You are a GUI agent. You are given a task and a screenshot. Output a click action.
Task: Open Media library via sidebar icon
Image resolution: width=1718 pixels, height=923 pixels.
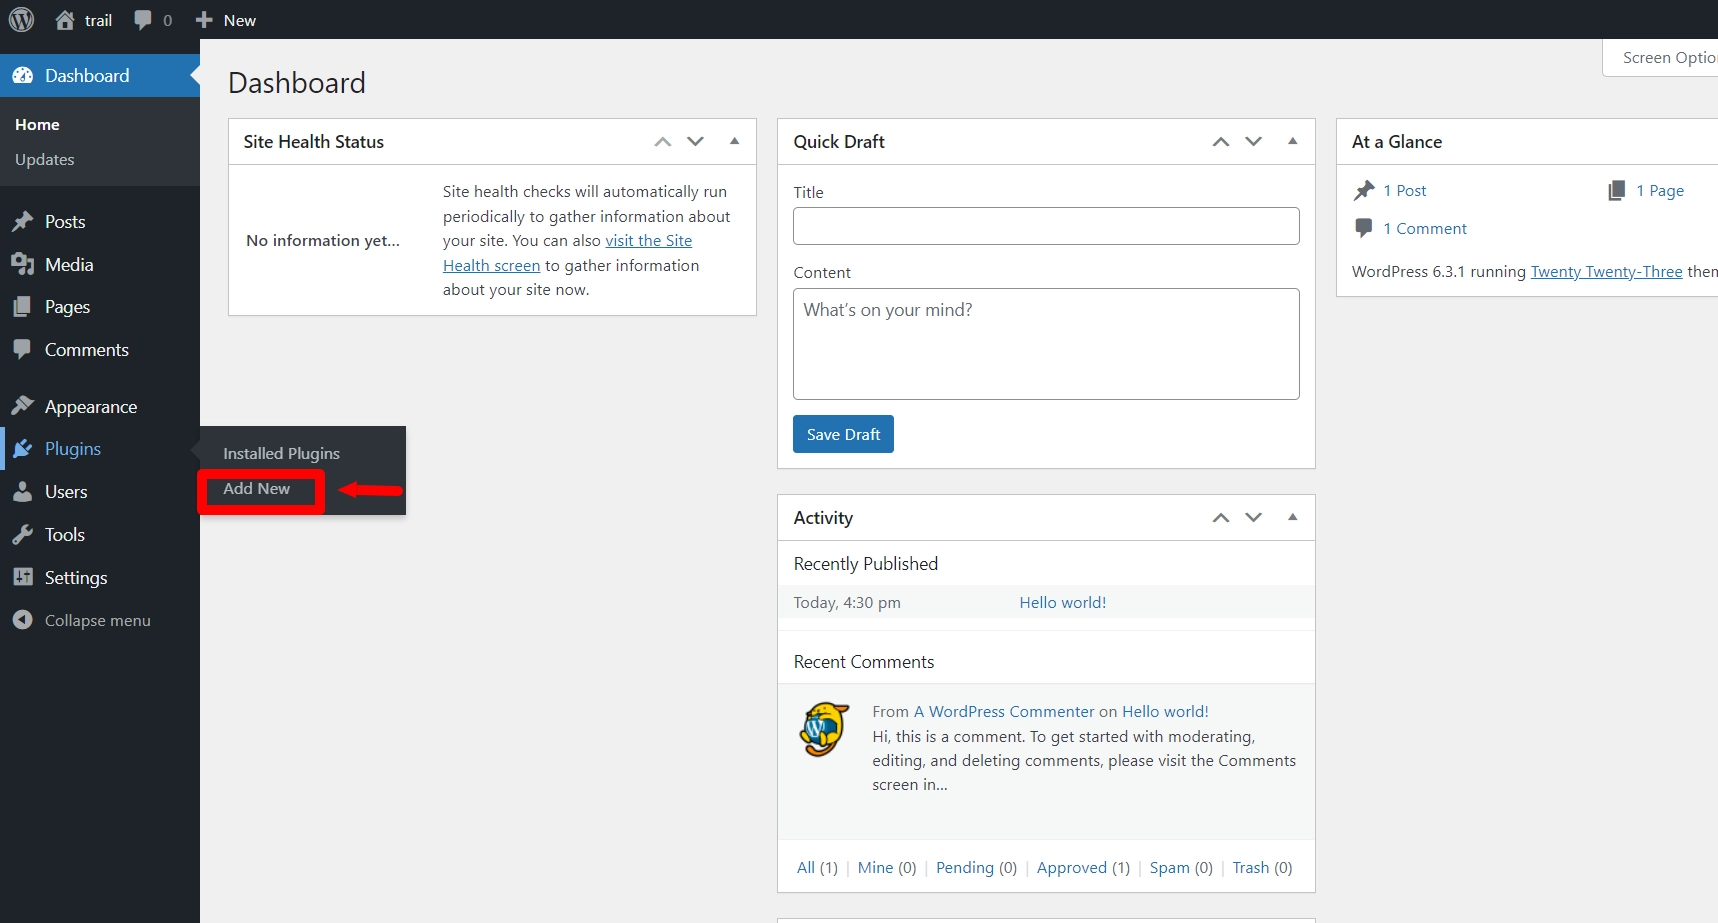[x=24, y=264]
